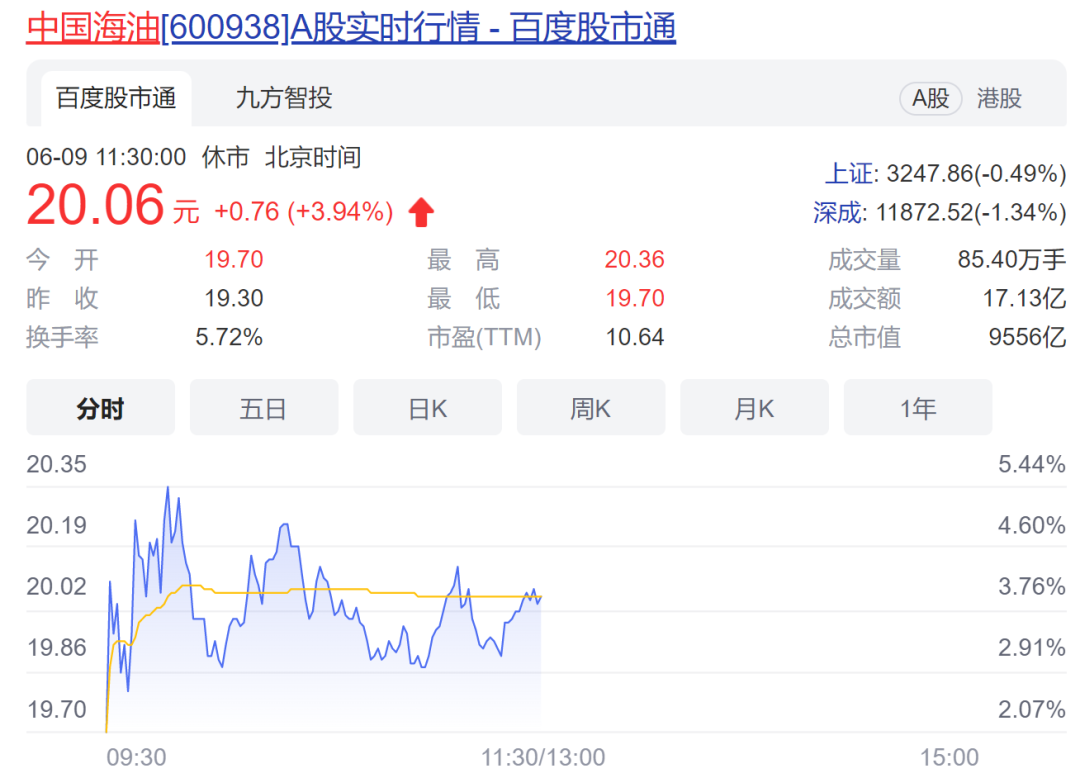Select the A股 market toggle
This screenshot has width=1080, height=778.
pos(930,98)
